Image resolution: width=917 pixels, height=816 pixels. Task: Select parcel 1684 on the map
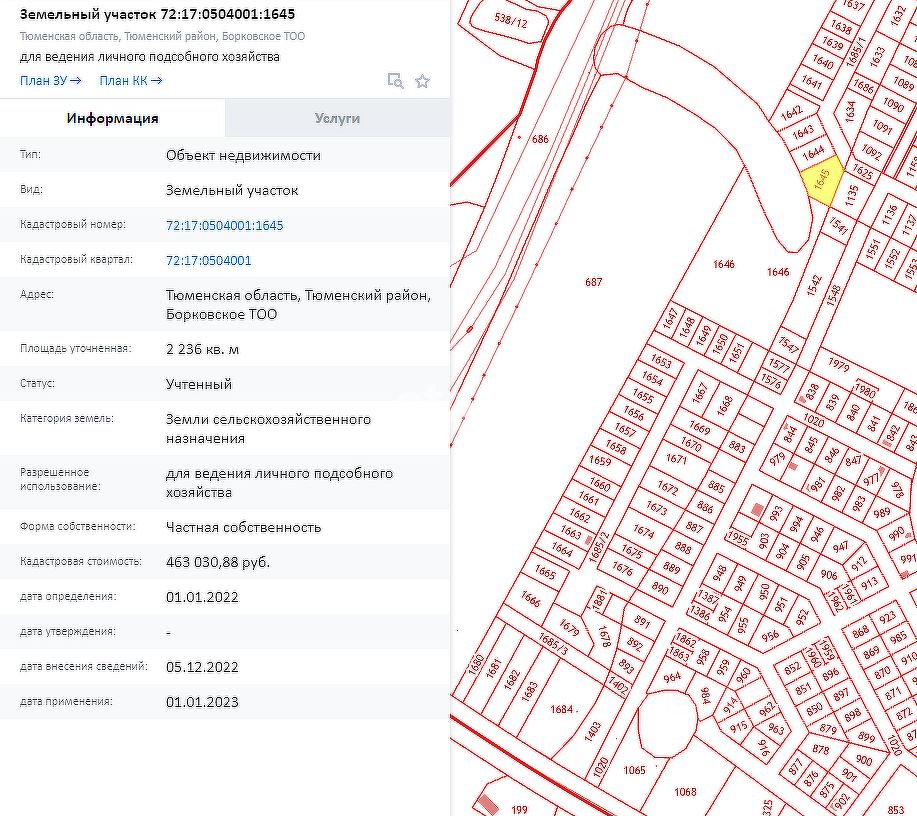click(561, 709)
